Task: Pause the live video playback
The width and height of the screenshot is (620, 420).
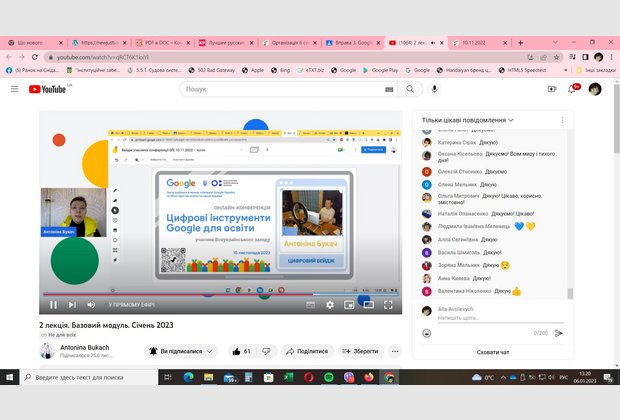Action: [x=53, y=304]
